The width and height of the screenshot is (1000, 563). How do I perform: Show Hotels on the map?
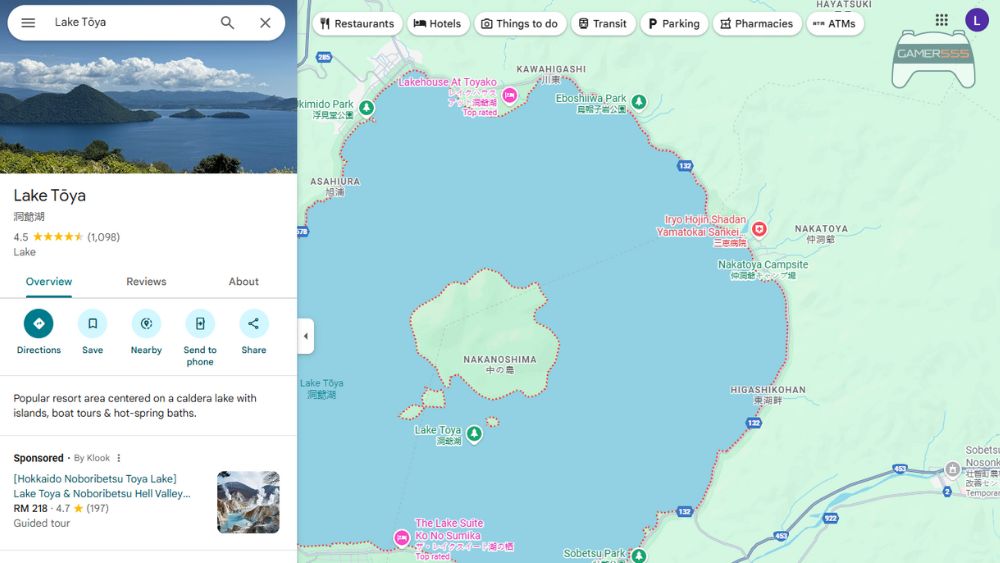click(437, 24)
